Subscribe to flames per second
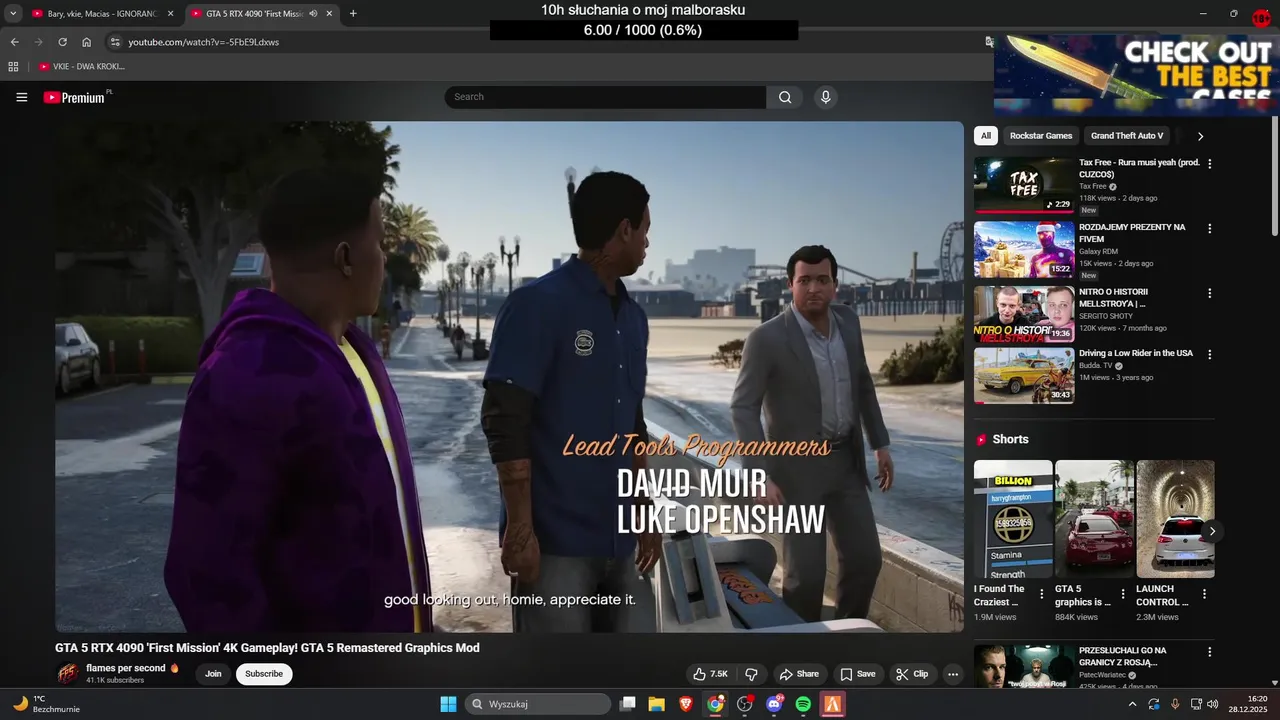1280x720 pixels. pyautogui.click(x=264, y=674)
